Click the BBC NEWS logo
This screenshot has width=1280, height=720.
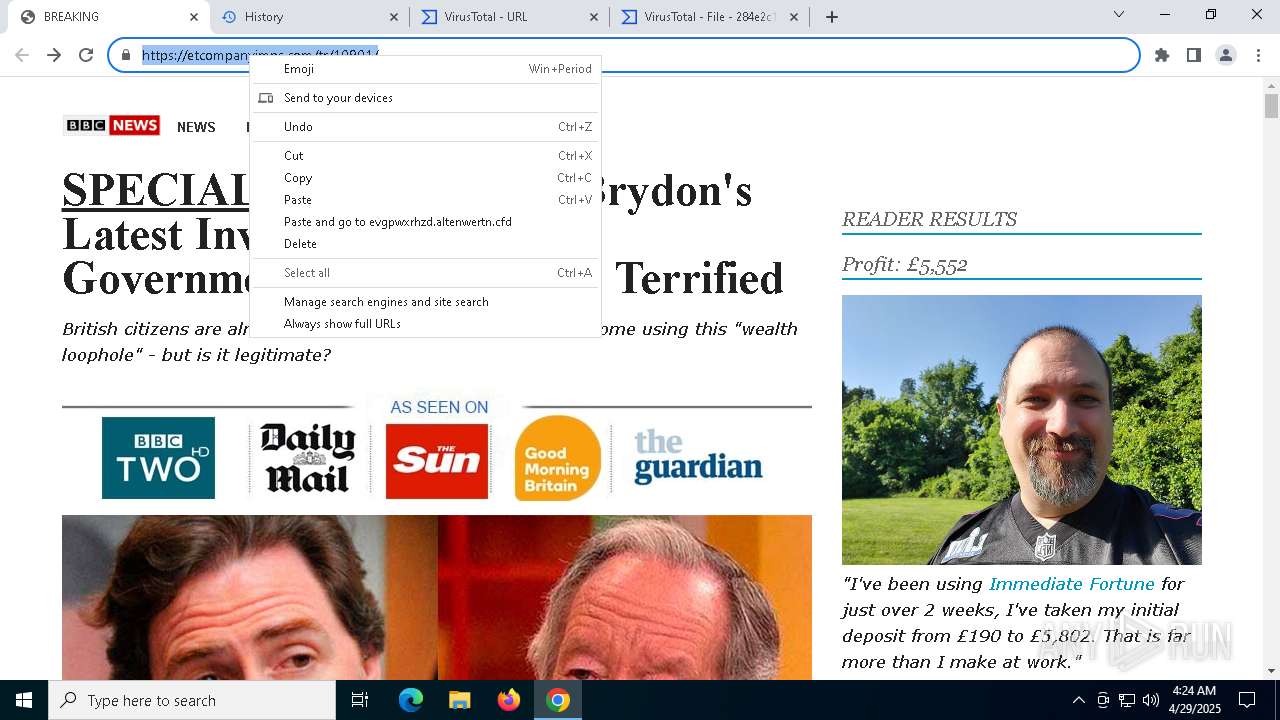111,125
